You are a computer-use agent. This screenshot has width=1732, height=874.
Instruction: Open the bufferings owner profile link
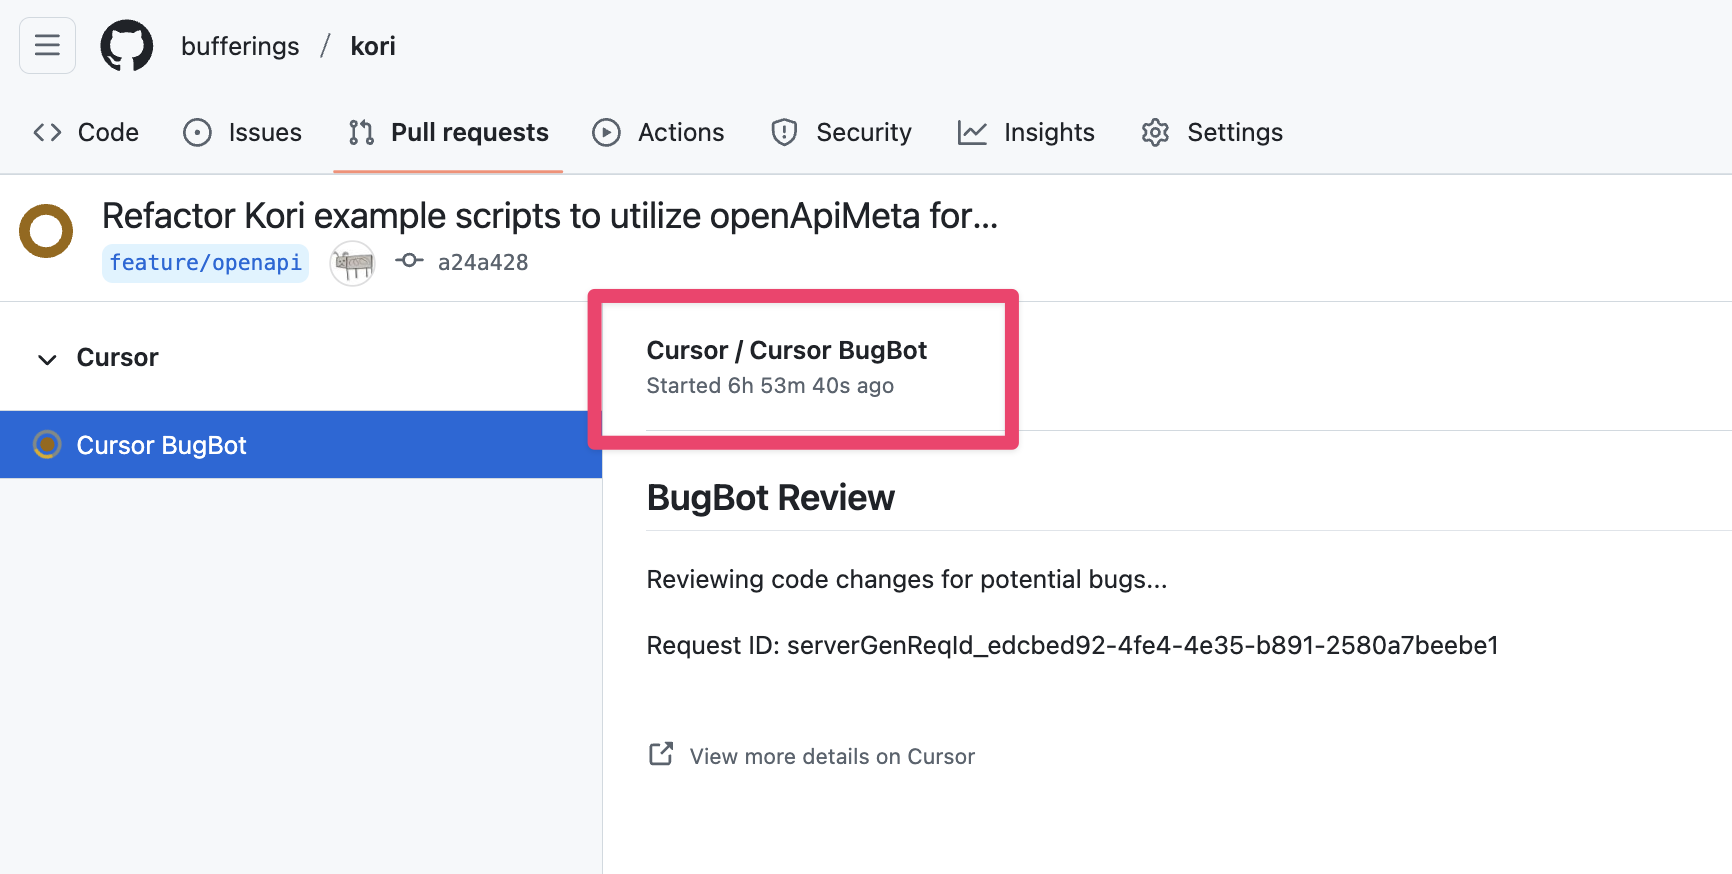[240, 46]
